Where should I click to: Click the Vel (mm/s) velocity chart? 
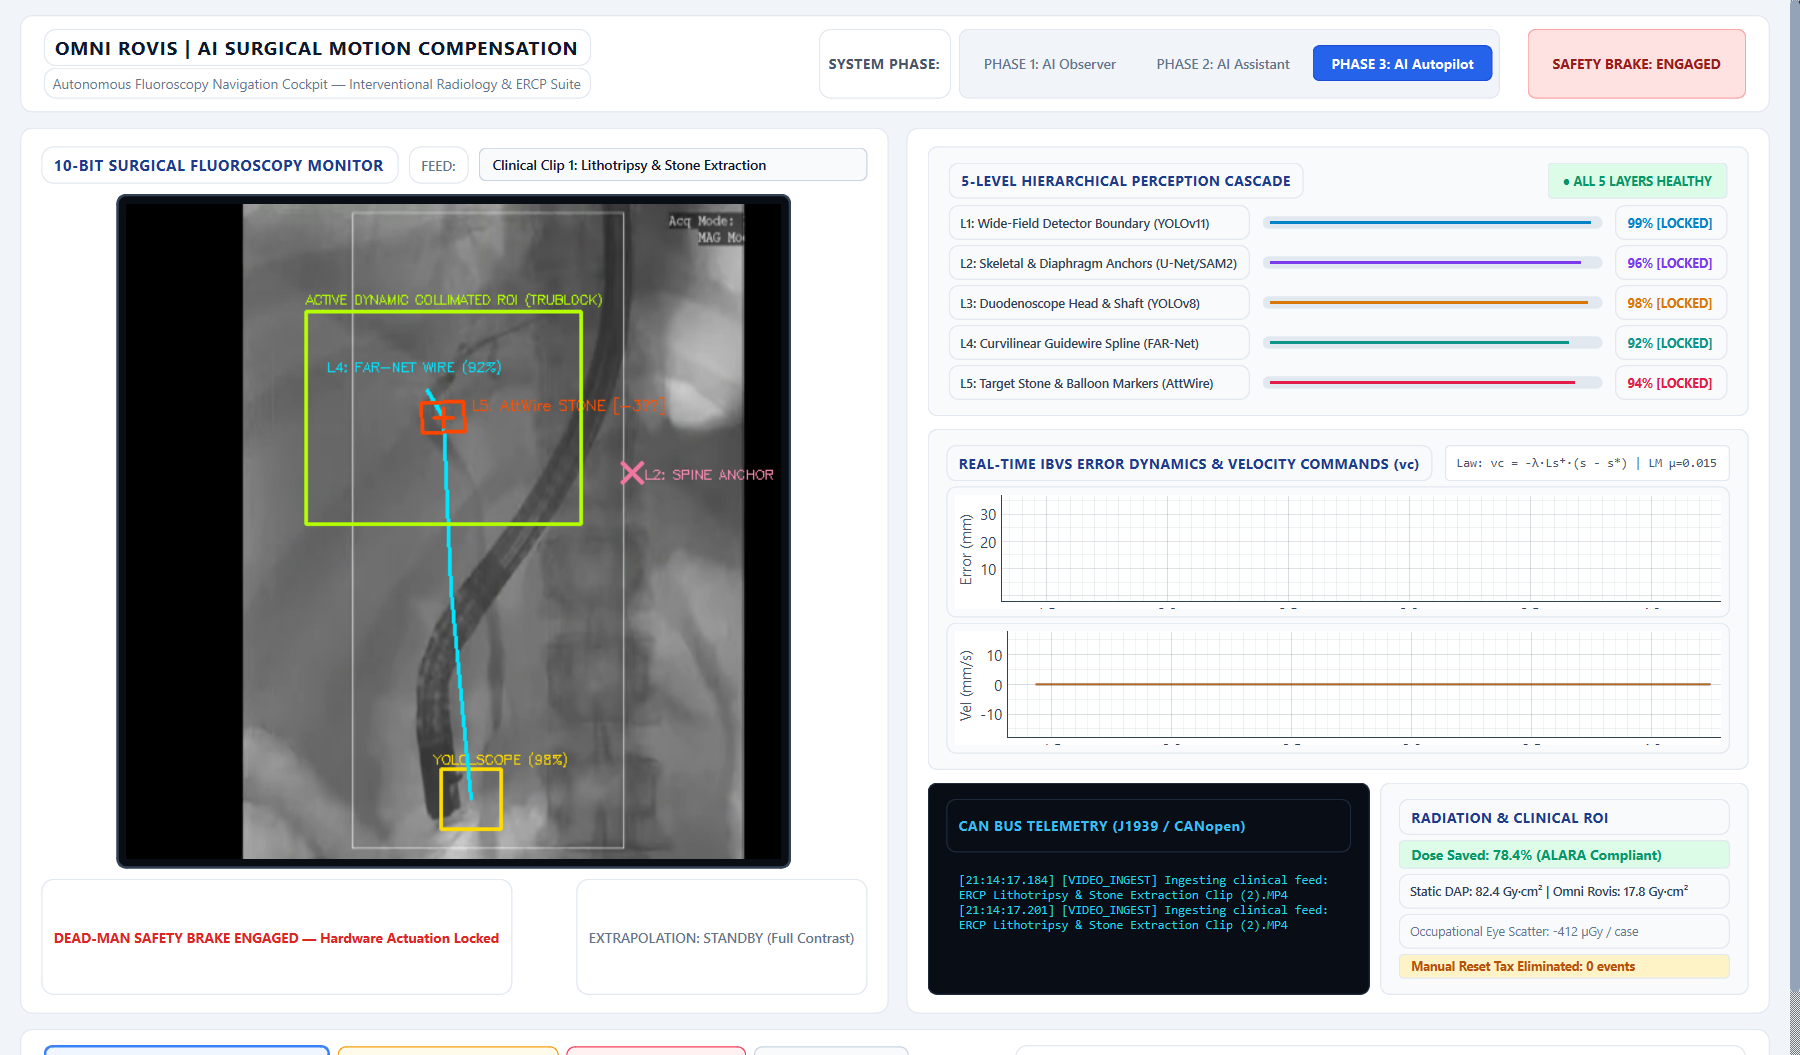[1338, 688]
